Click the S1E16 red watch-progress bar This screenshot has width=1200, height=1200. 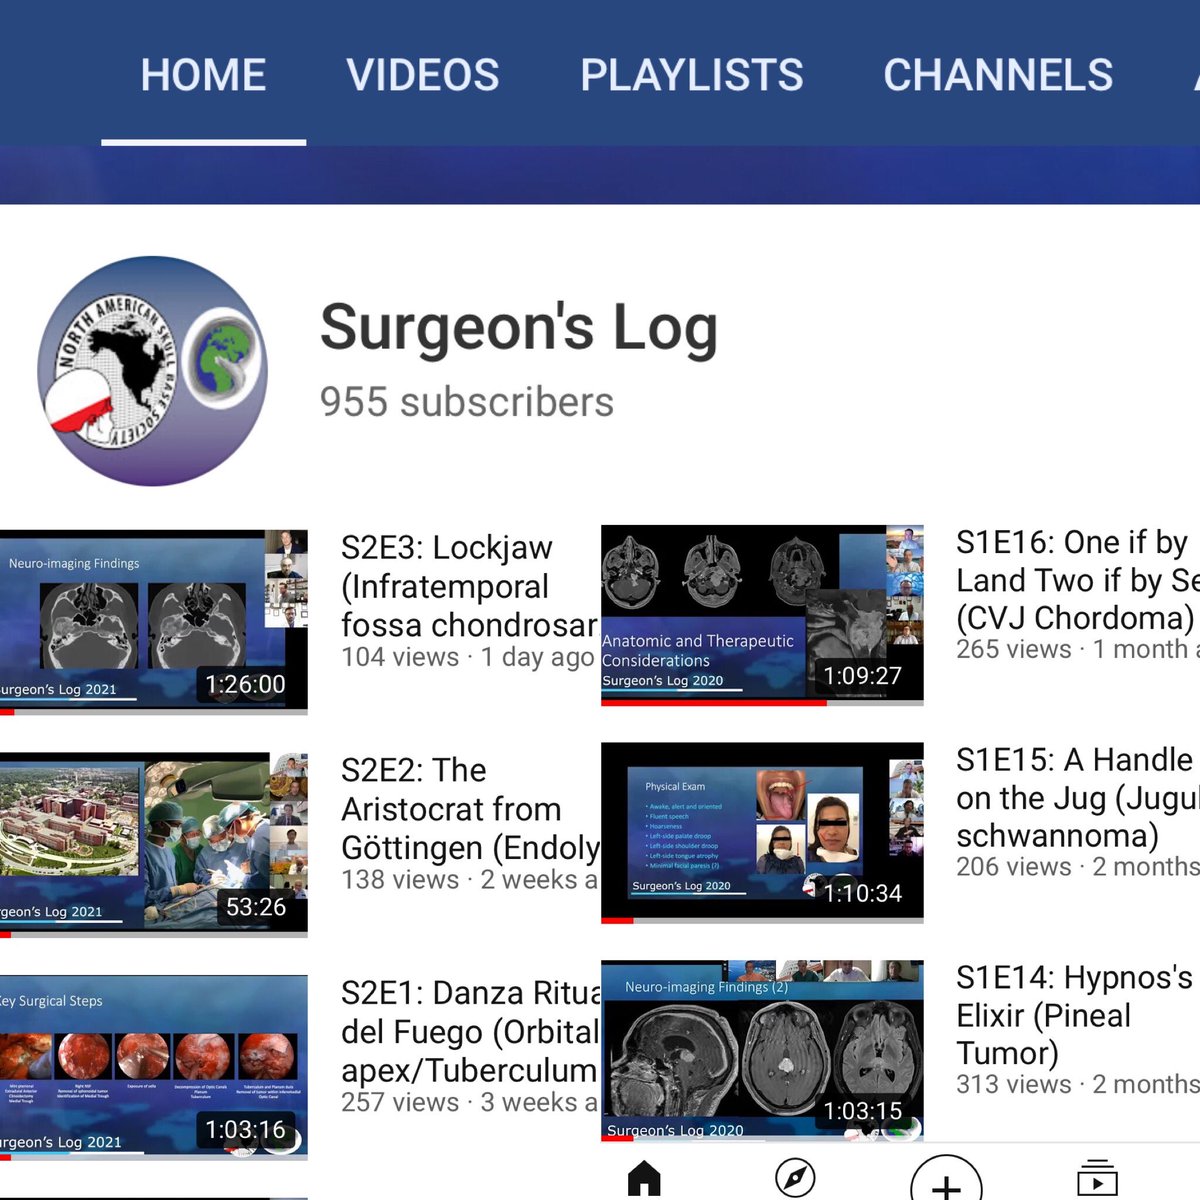pyautogui.click(x=714, y=703)
